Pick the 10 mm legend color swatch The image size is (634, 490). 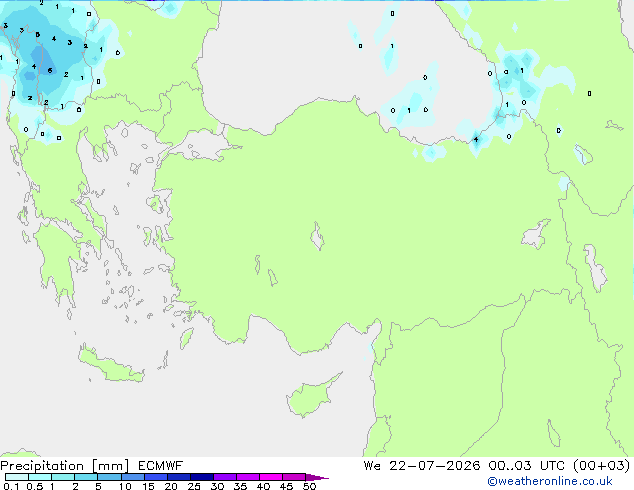tap(133, 477)
